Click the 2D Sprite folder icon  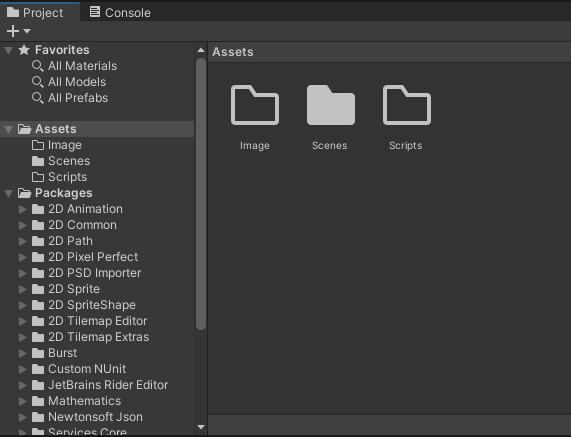38,289
